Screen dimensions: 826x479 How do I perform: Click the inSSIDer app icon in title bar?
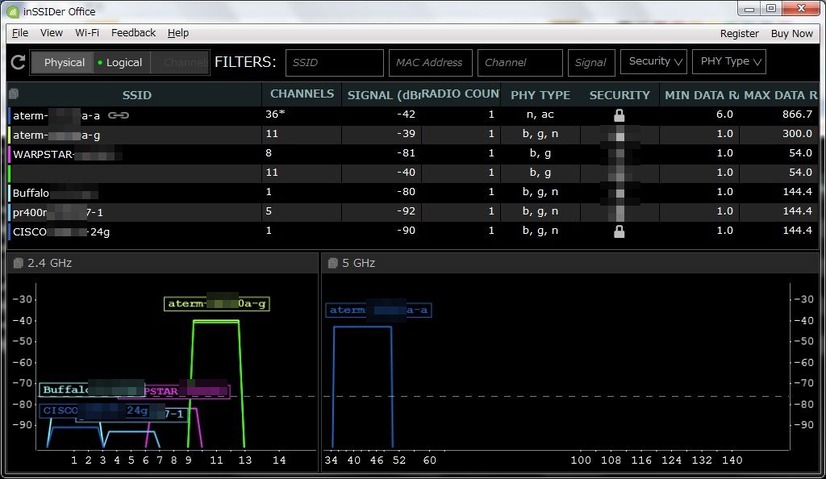click(13, 11)
